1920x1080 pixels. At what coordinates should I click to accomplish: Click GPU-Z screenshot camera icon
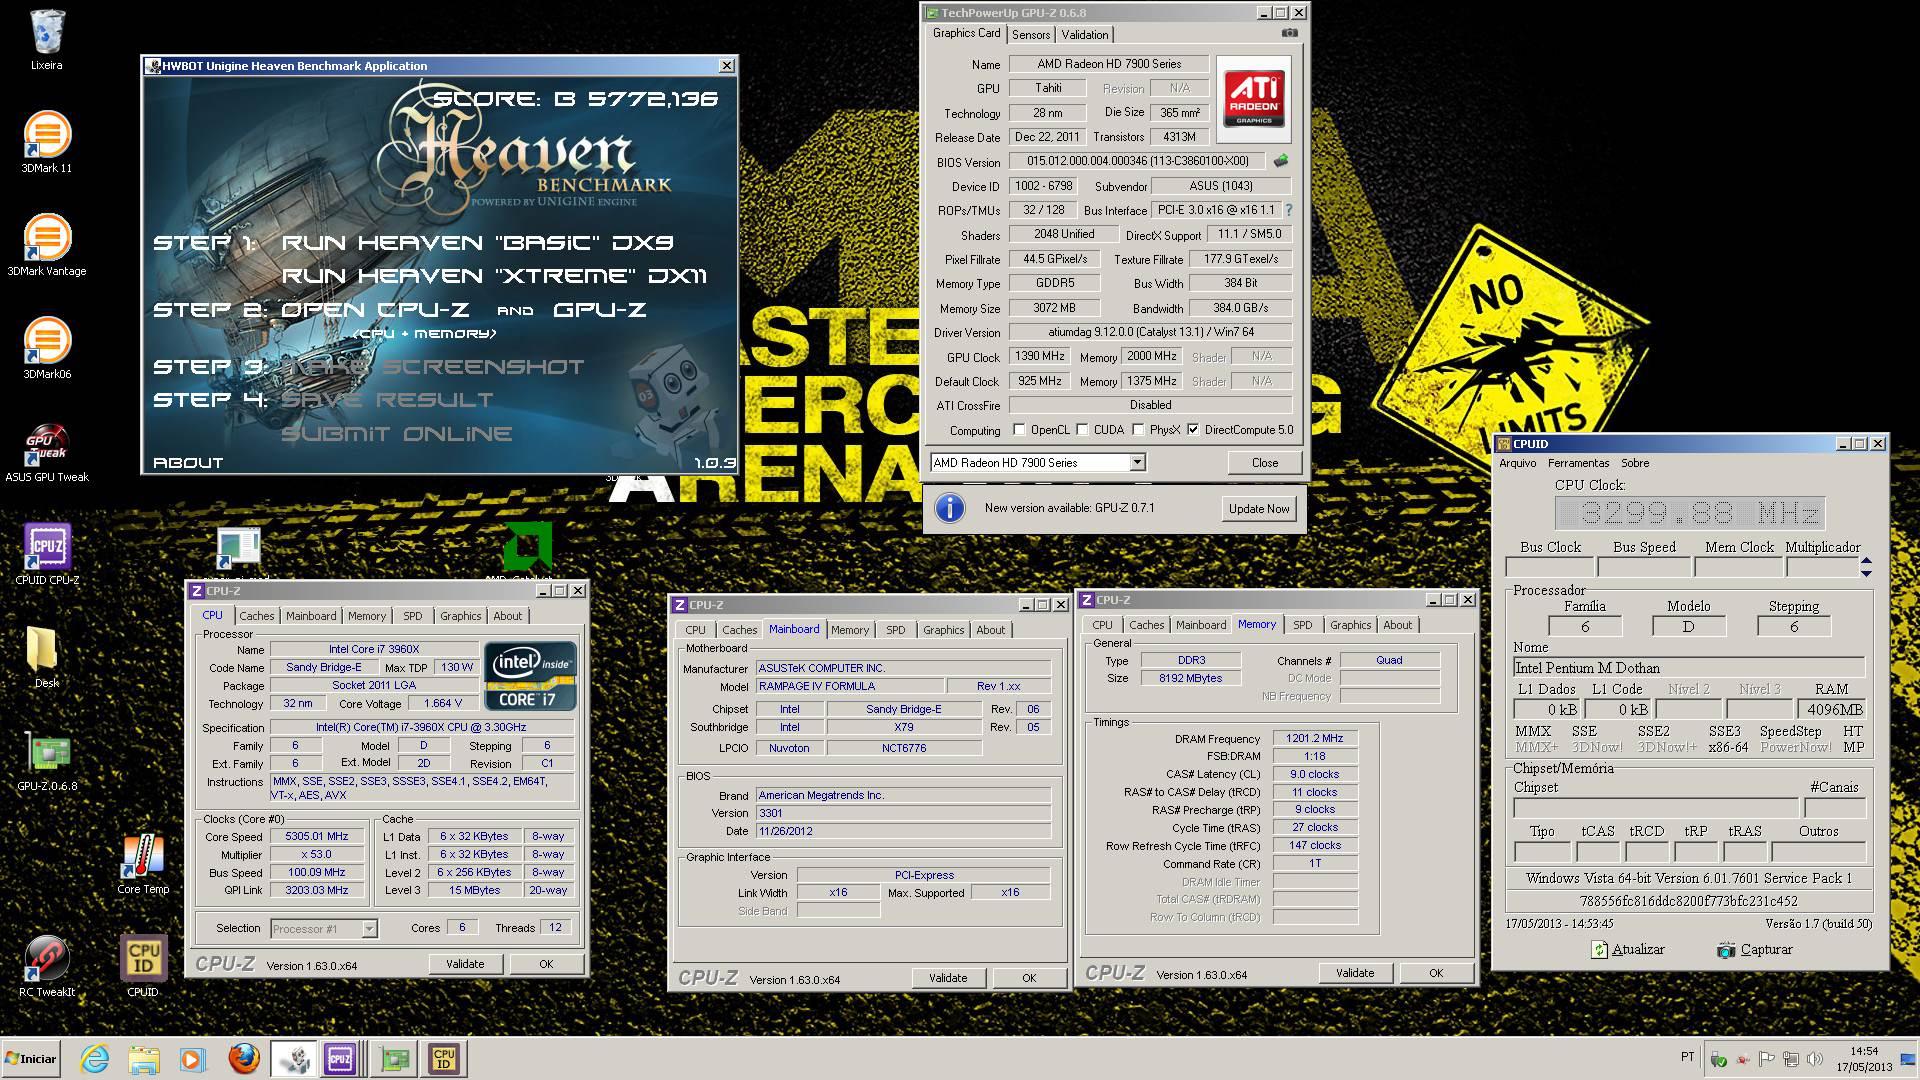point(1290,33)
